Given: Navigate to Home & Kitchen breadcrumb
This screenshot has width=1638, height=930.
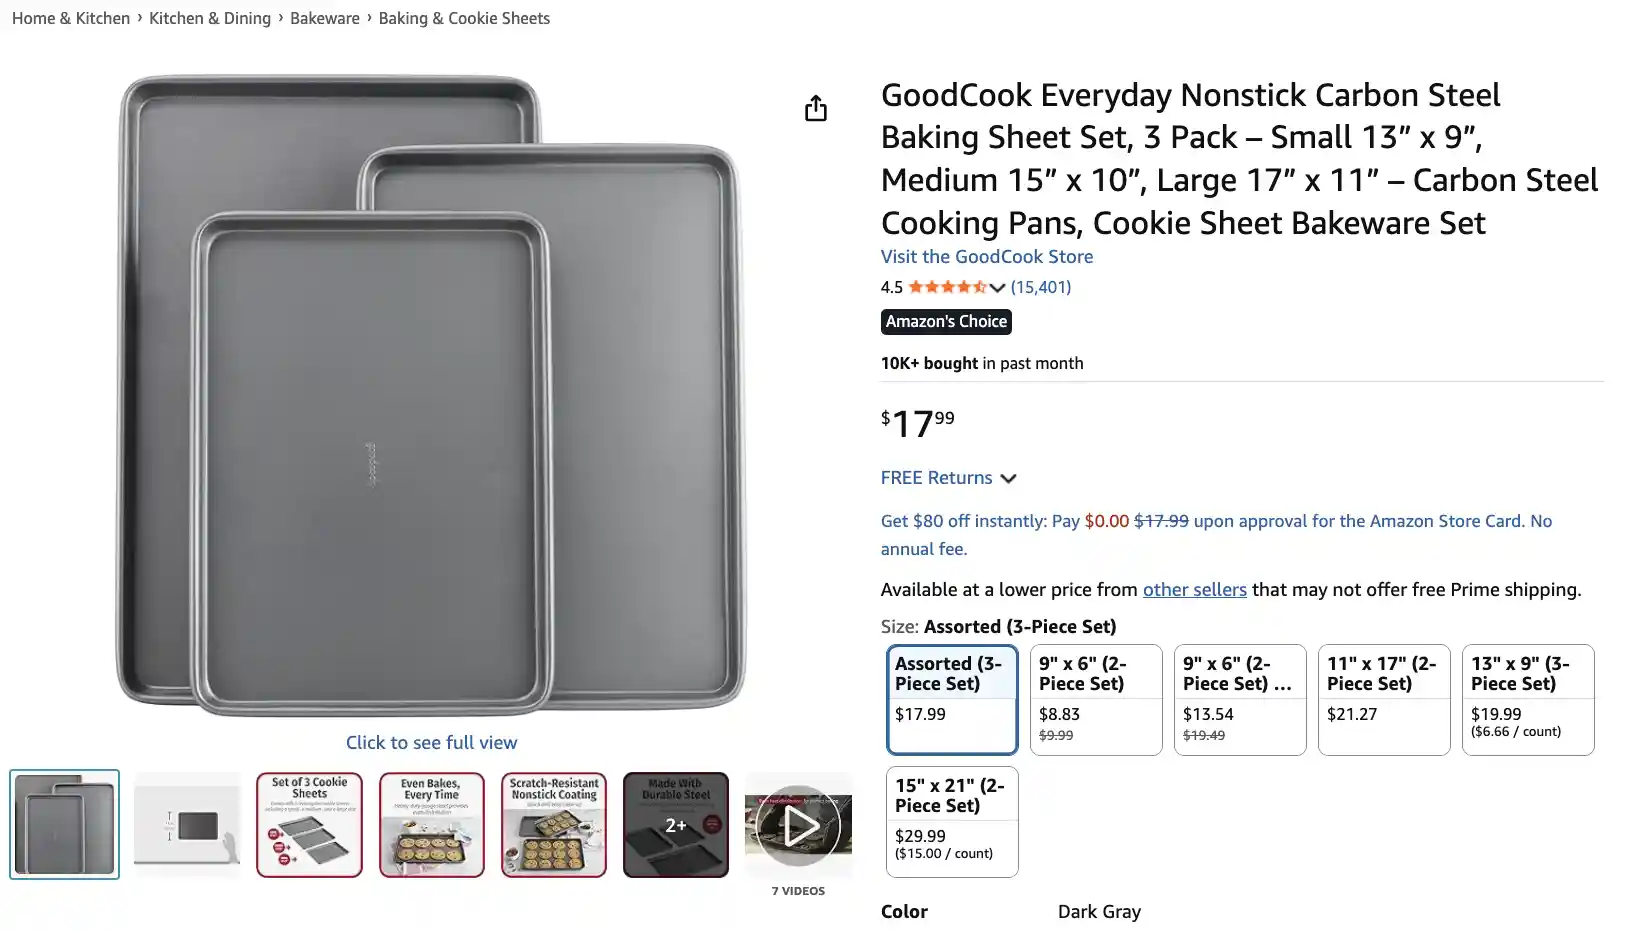Looking at the screenshot, I should click(71, 18).
